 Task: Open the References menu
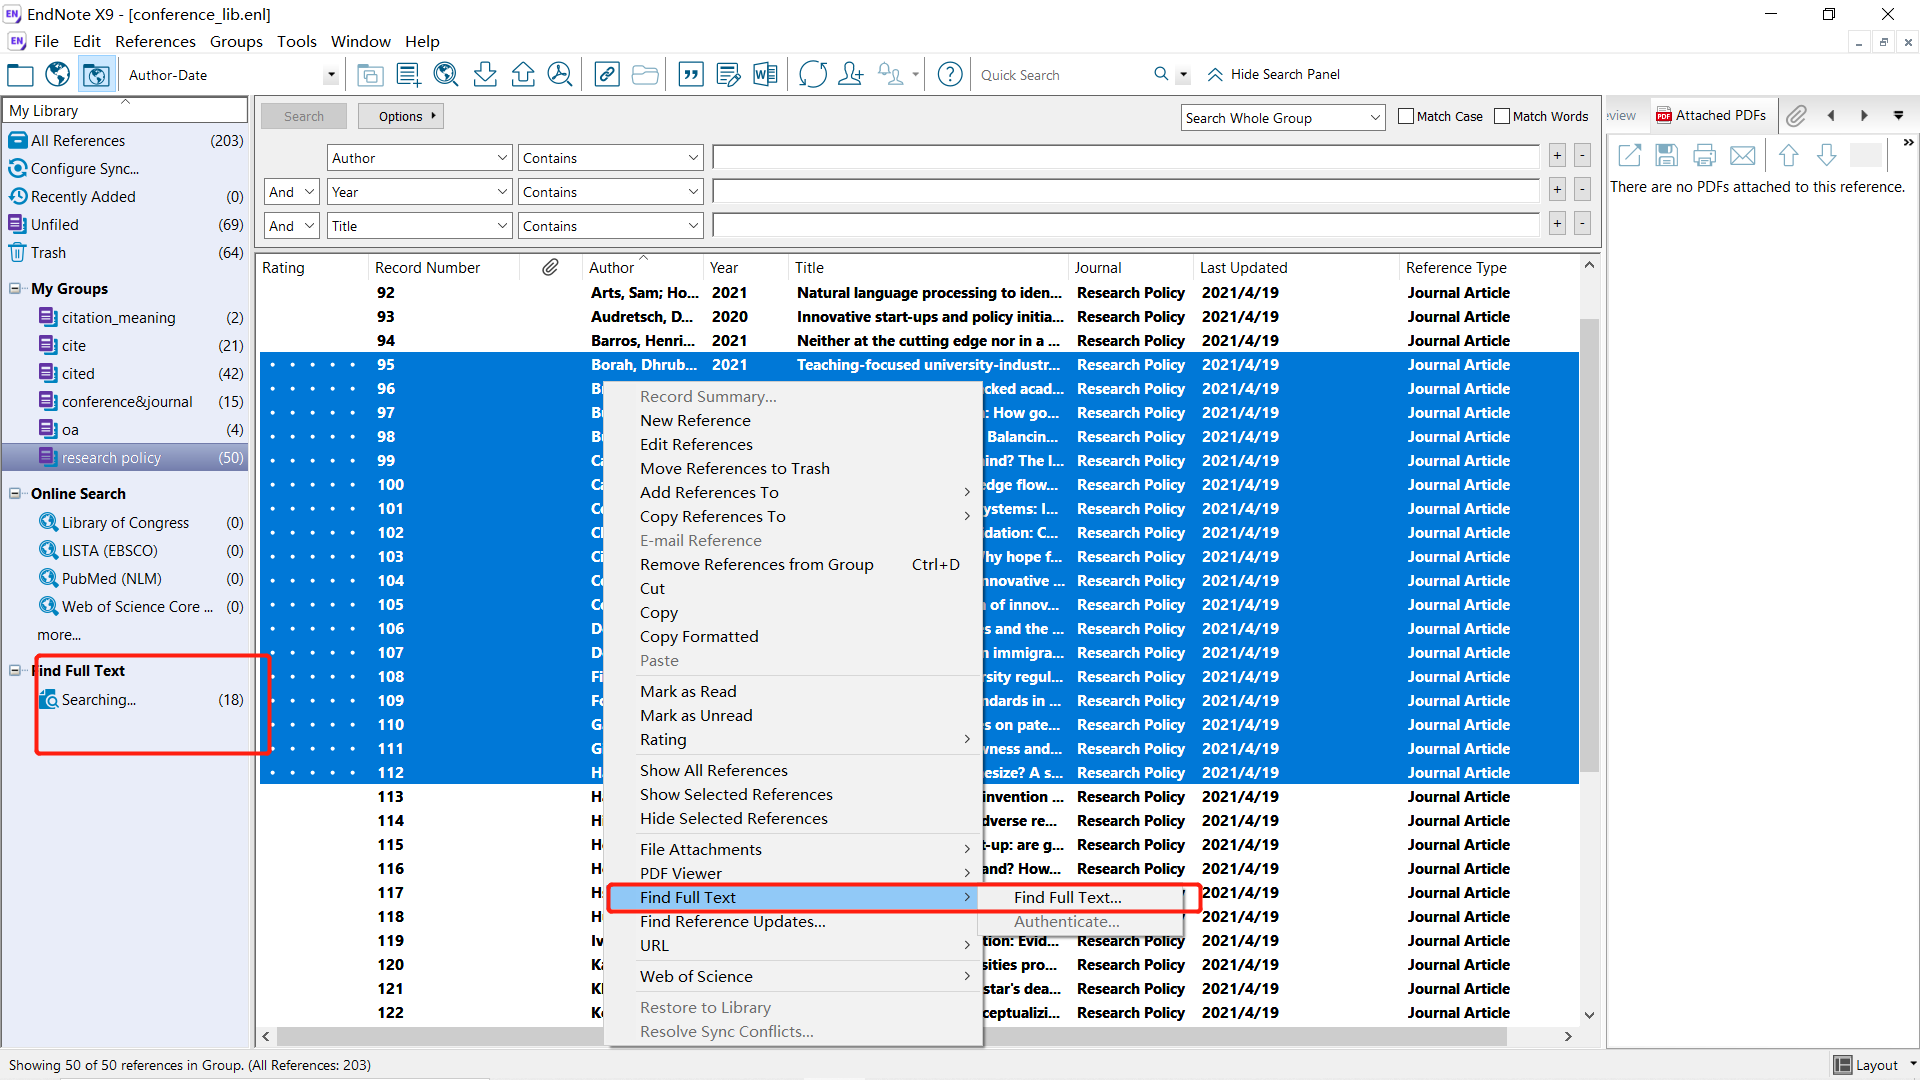[155, 41]
